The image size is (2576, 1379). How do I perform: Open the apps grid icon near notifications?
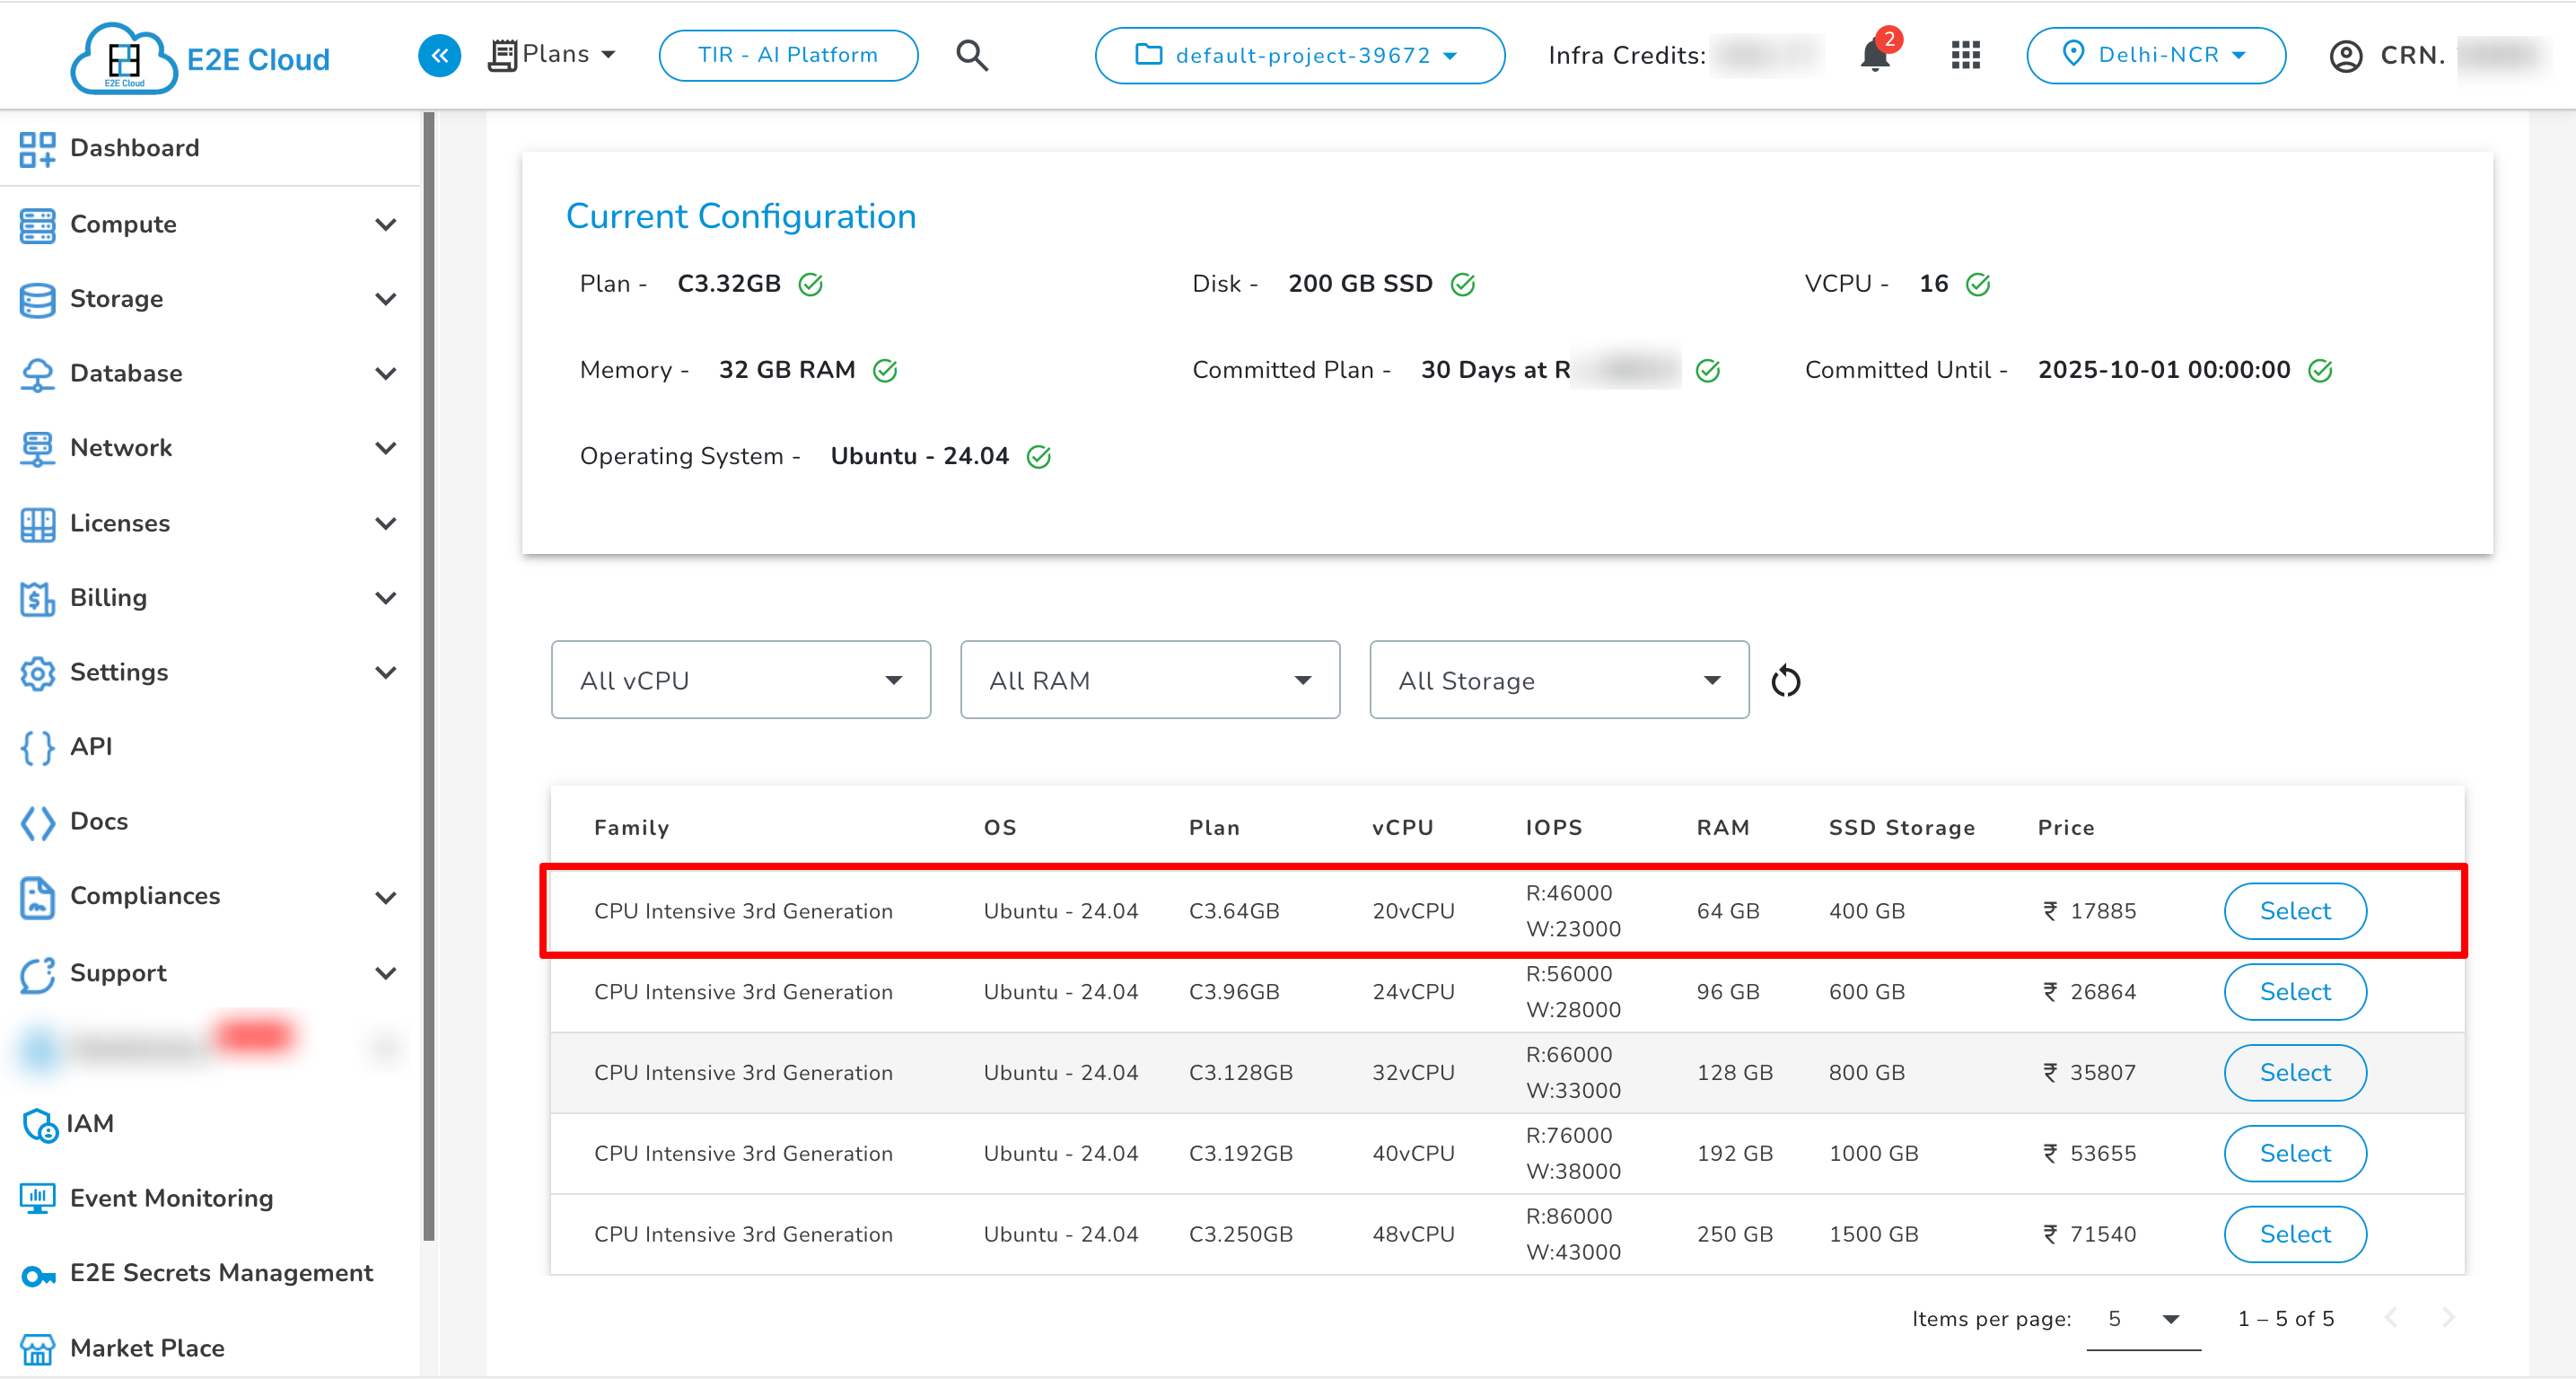[1964, 55]
